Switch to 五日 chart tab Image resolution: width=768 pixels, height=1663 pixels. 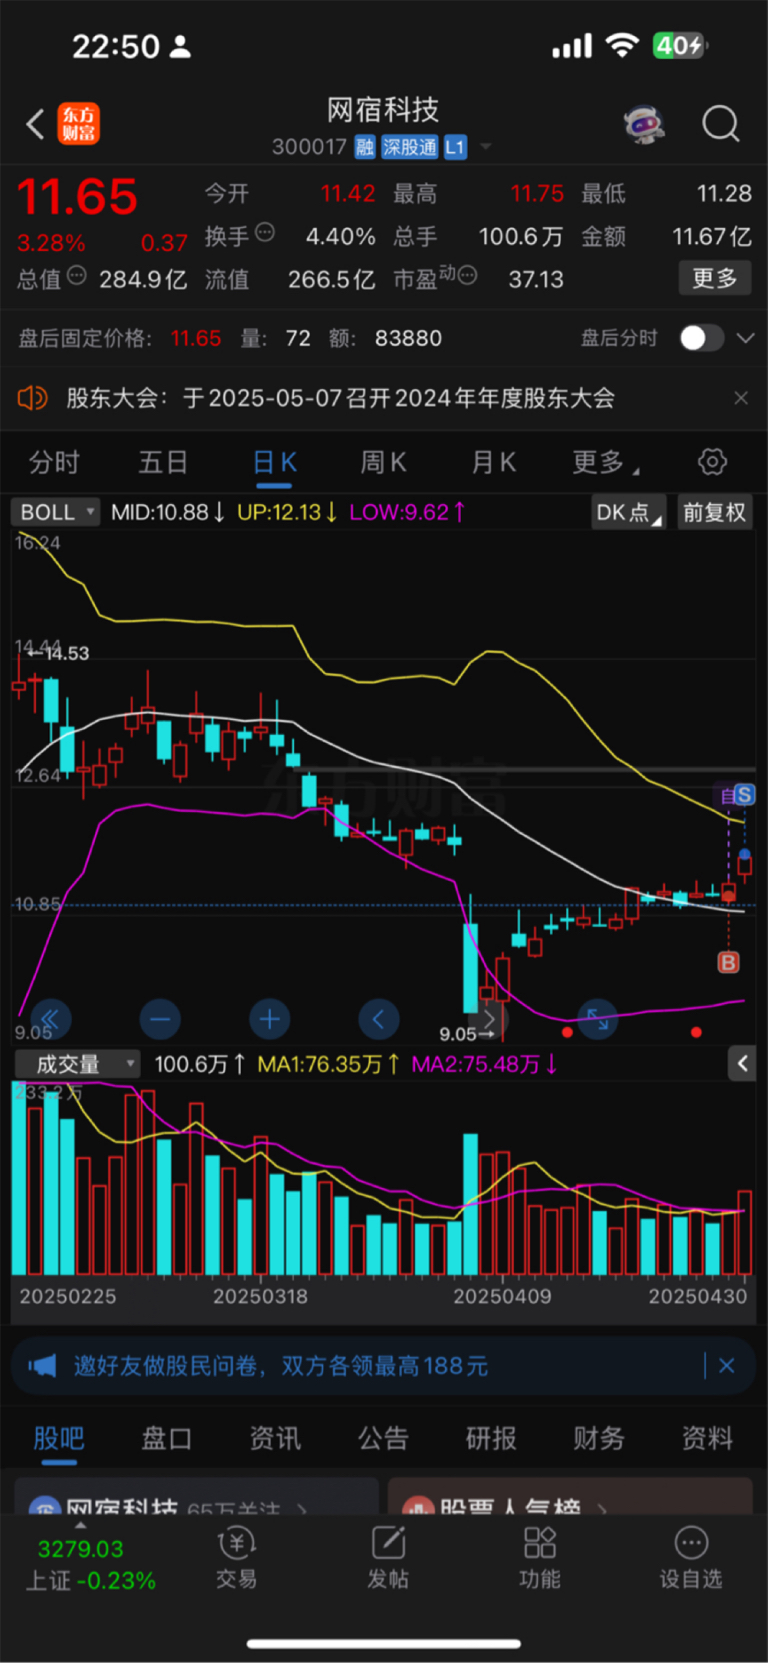163,462
